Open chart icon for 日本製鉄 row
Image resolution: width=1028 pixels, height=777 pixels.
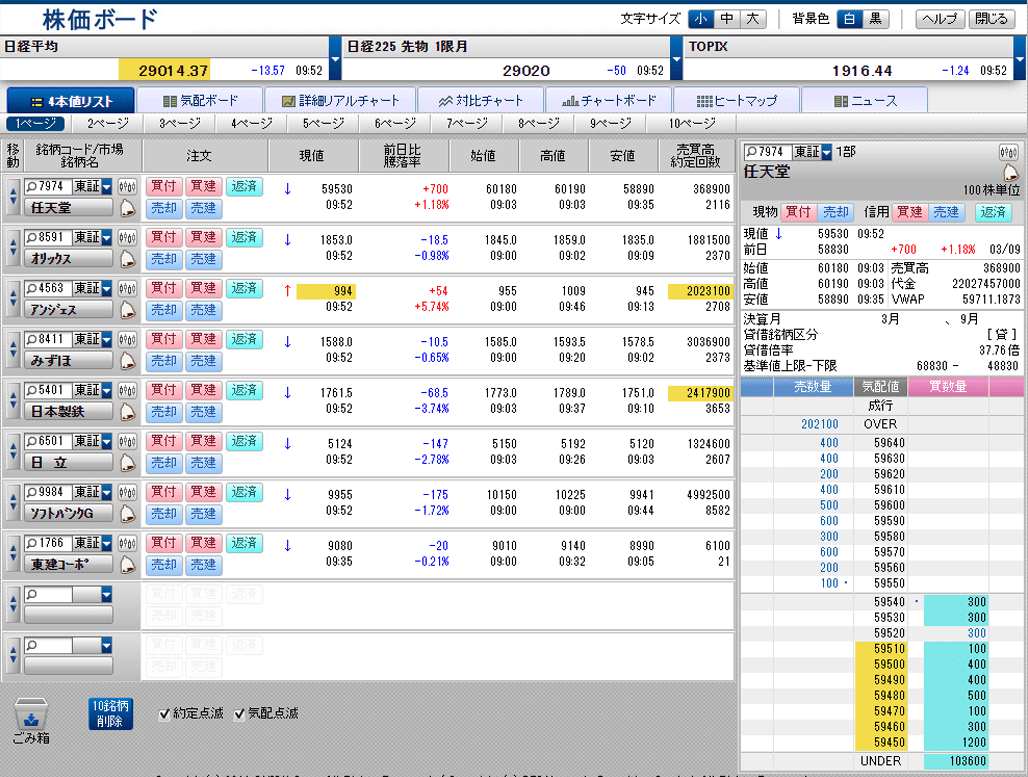[x=127, y=391]
